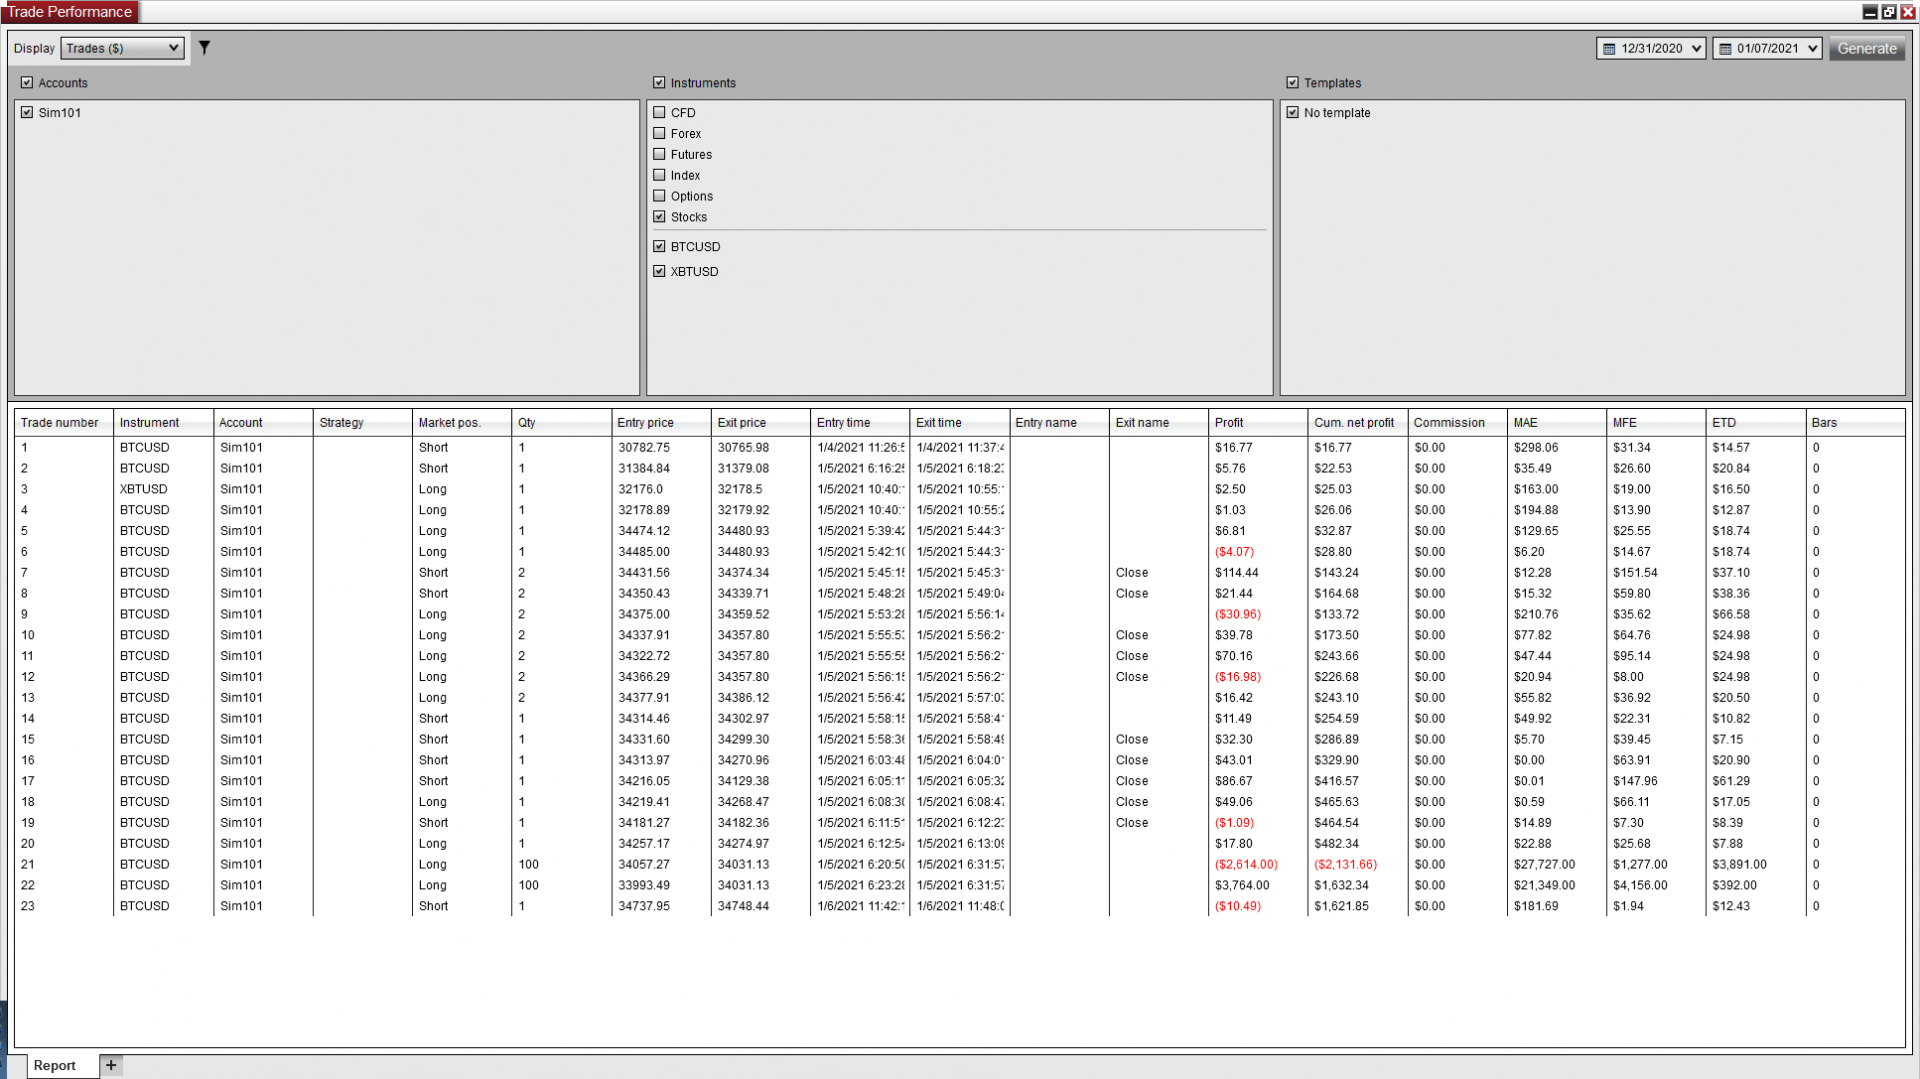The width and height of the screenshot is (1920, 1079).
Task: Enable the Options instrument checkbox
Action: tap(659, 196)
